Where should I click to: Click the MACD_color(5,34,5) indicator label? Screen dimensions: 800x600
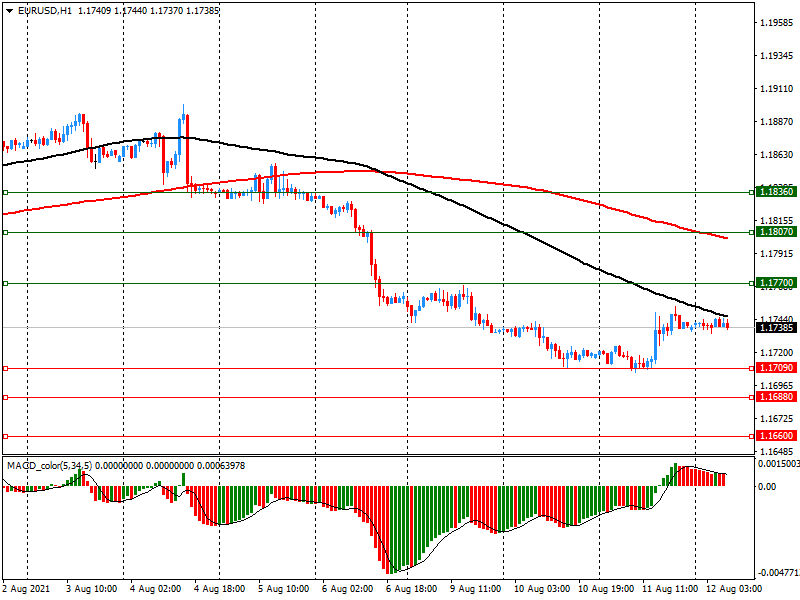coord(50,466)
